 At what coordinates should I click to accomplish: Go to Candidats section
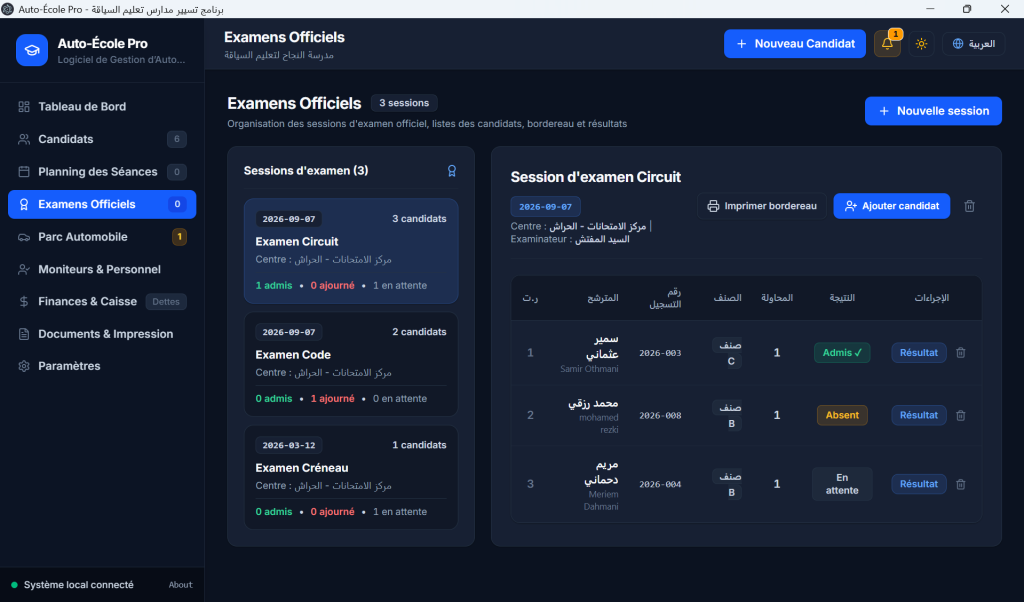tap(102, 139)
